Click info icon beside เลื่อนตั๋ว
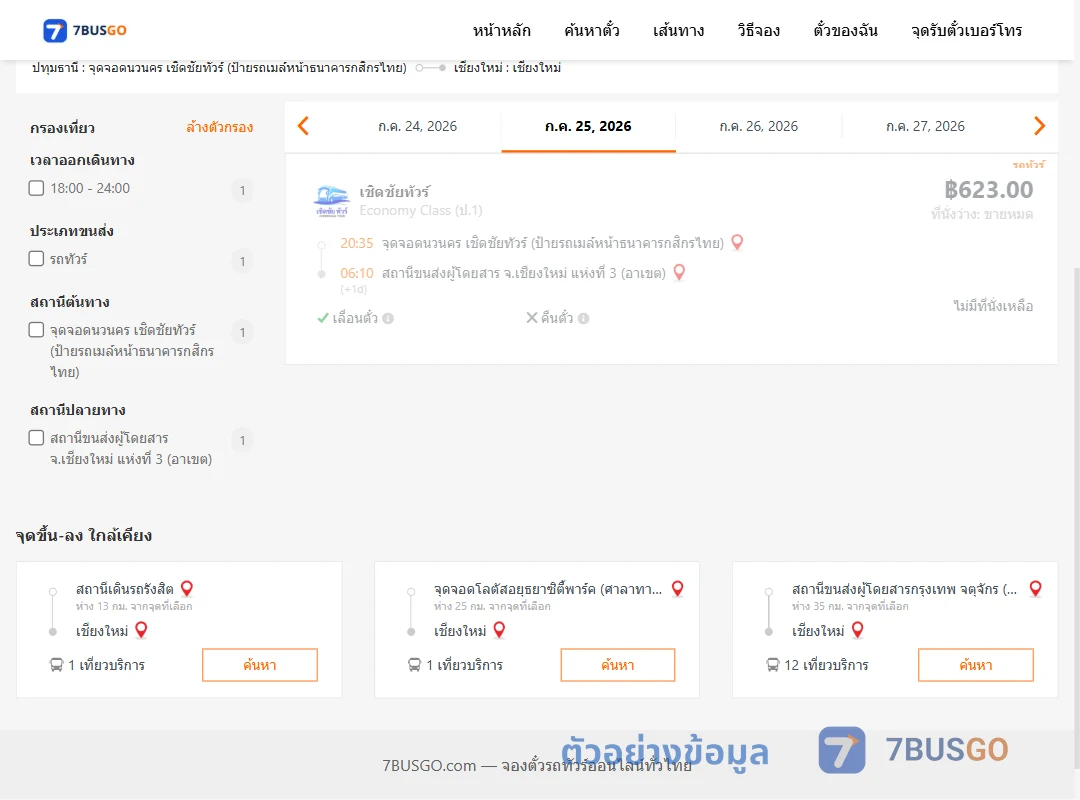This screenshot has width=1080, height=800. [388, 318]
